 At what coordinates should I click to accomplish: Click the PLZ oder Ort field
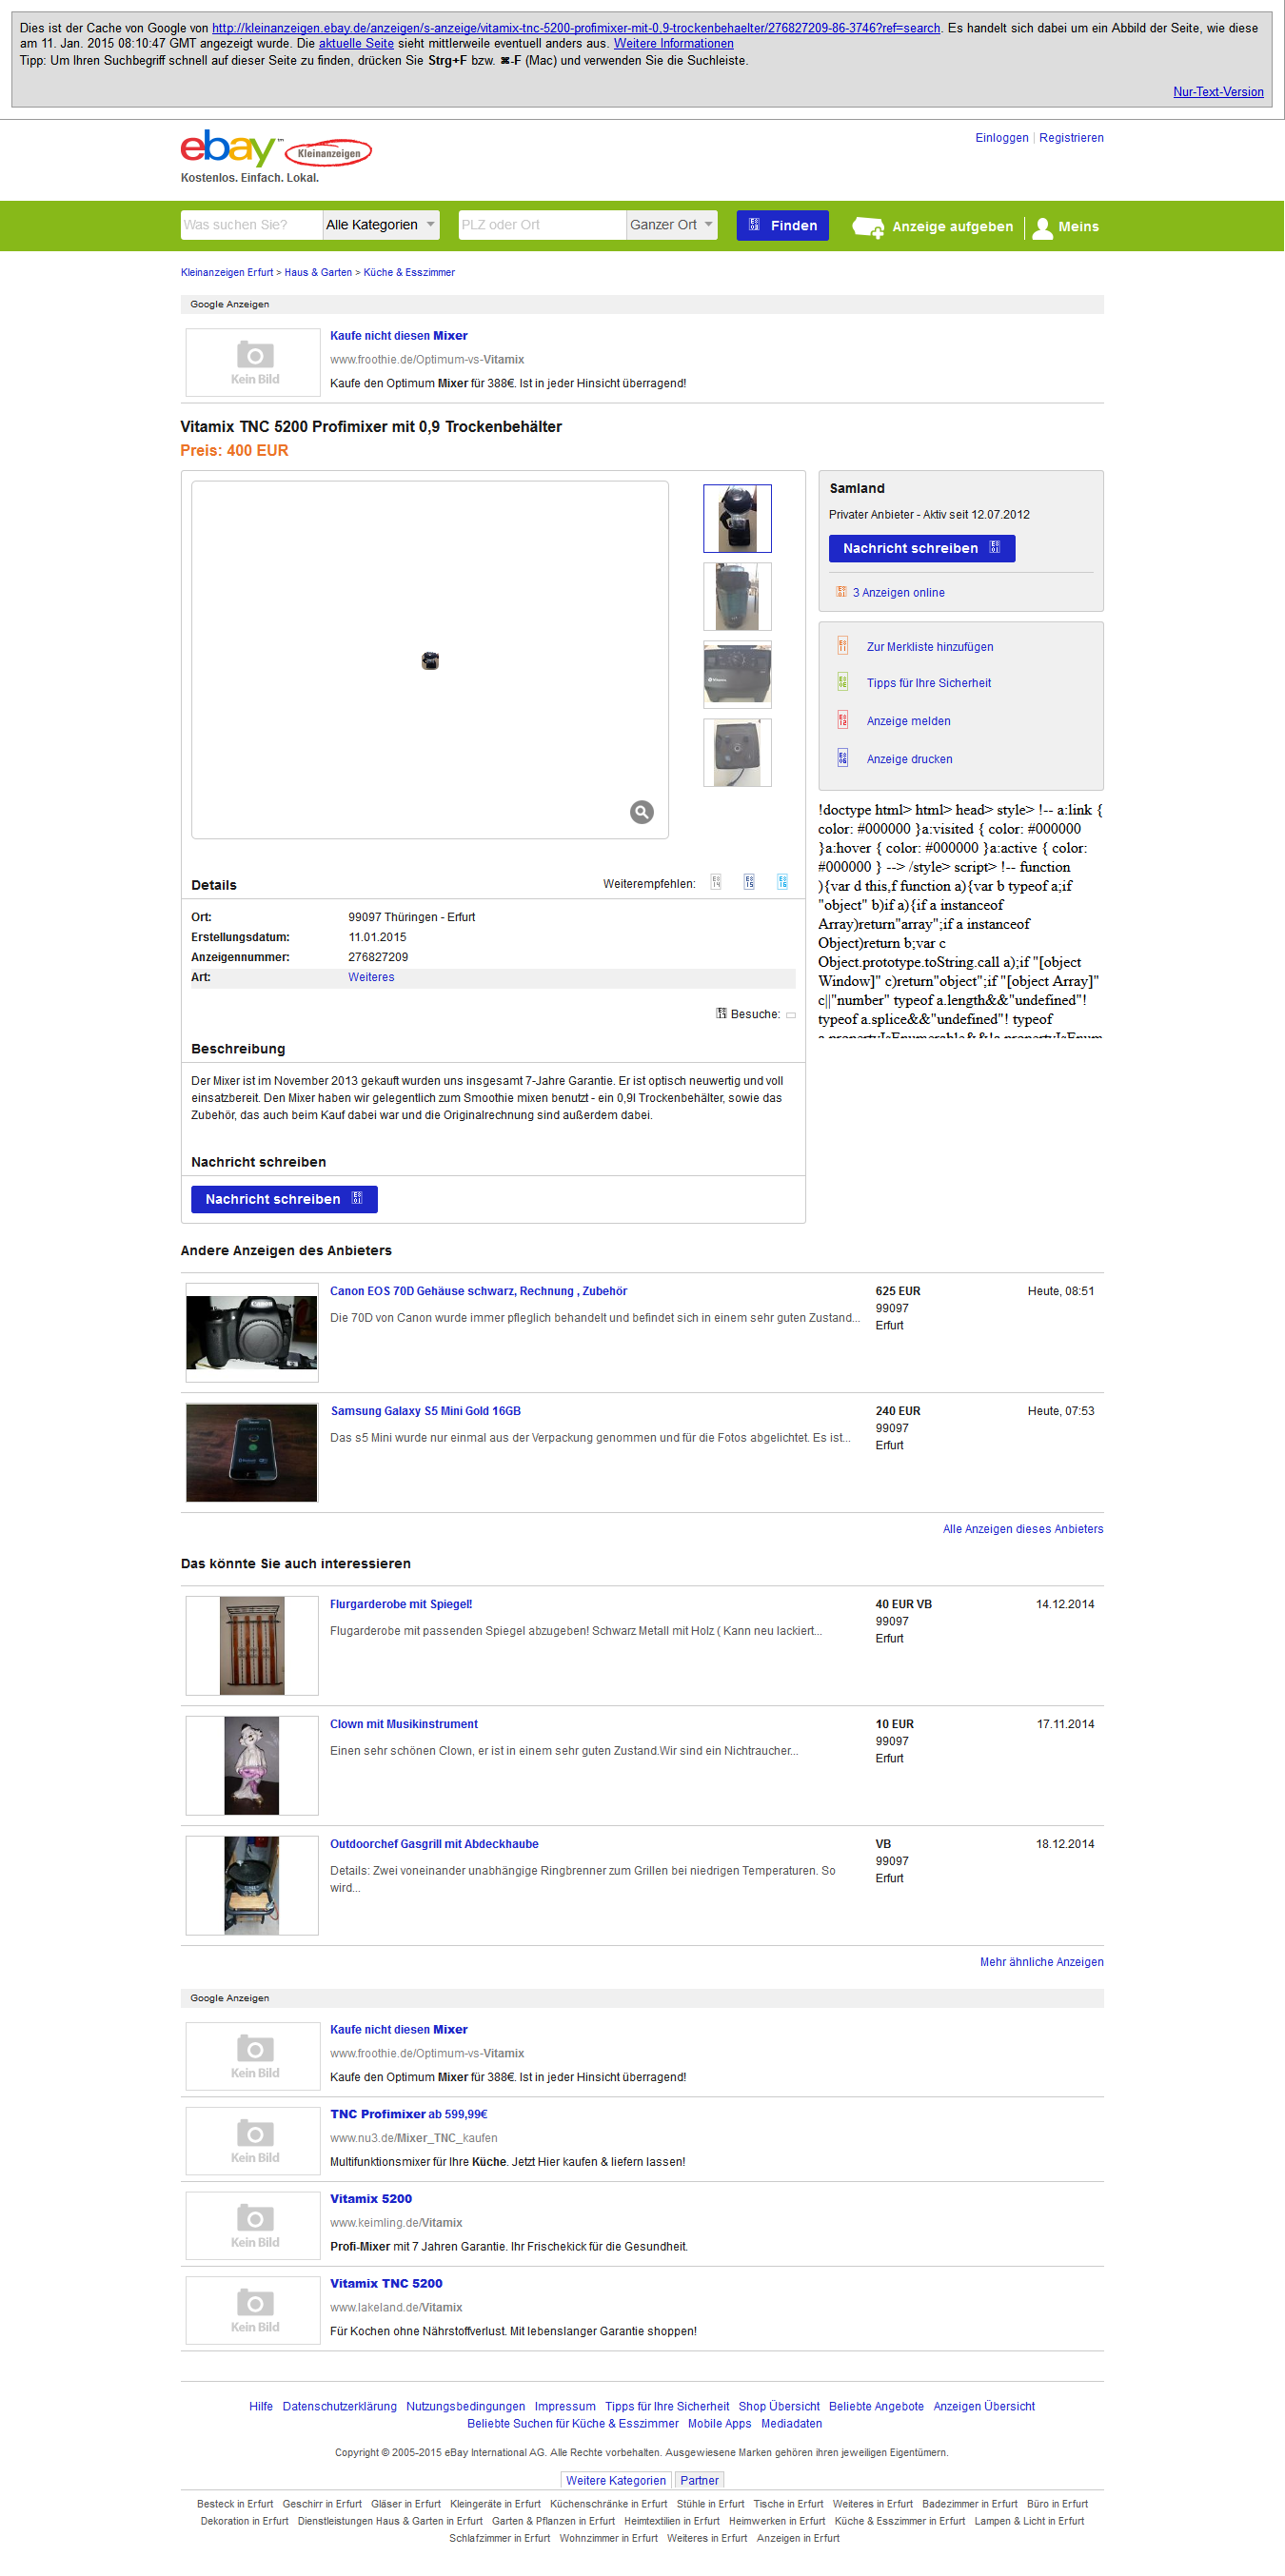coord(542,225)
